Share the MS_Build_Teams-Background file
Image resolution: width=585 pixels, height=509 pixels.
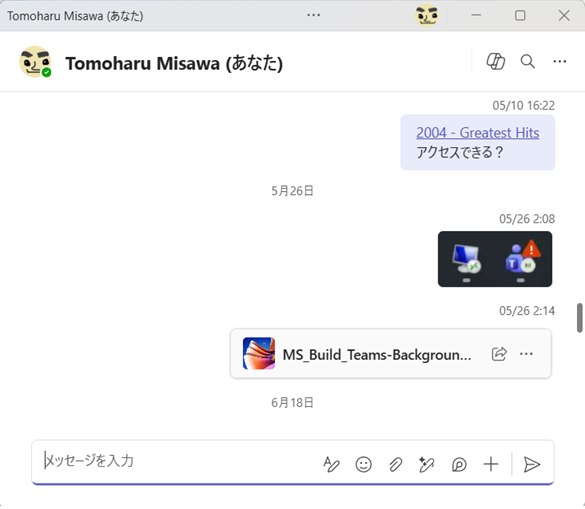[499, 354]
